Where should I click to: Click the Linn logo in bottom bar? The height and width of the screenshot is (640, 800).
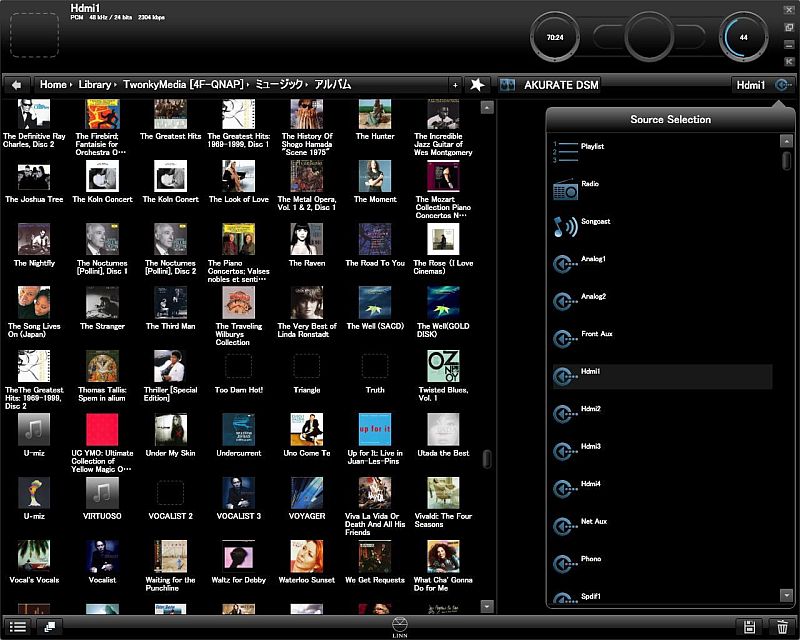[x=400, y=627]
